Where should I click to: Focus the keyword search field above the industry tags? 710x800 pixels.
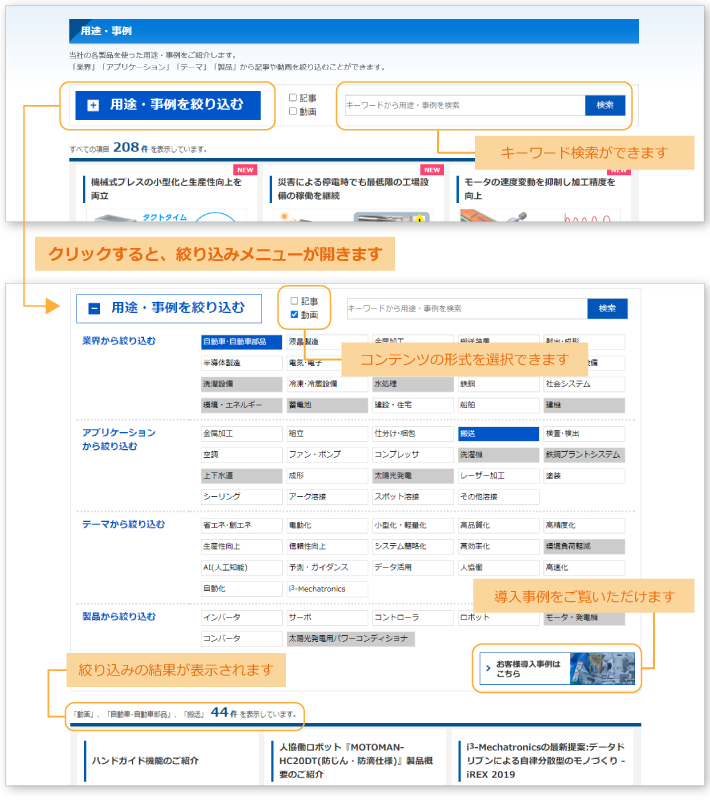467,309
